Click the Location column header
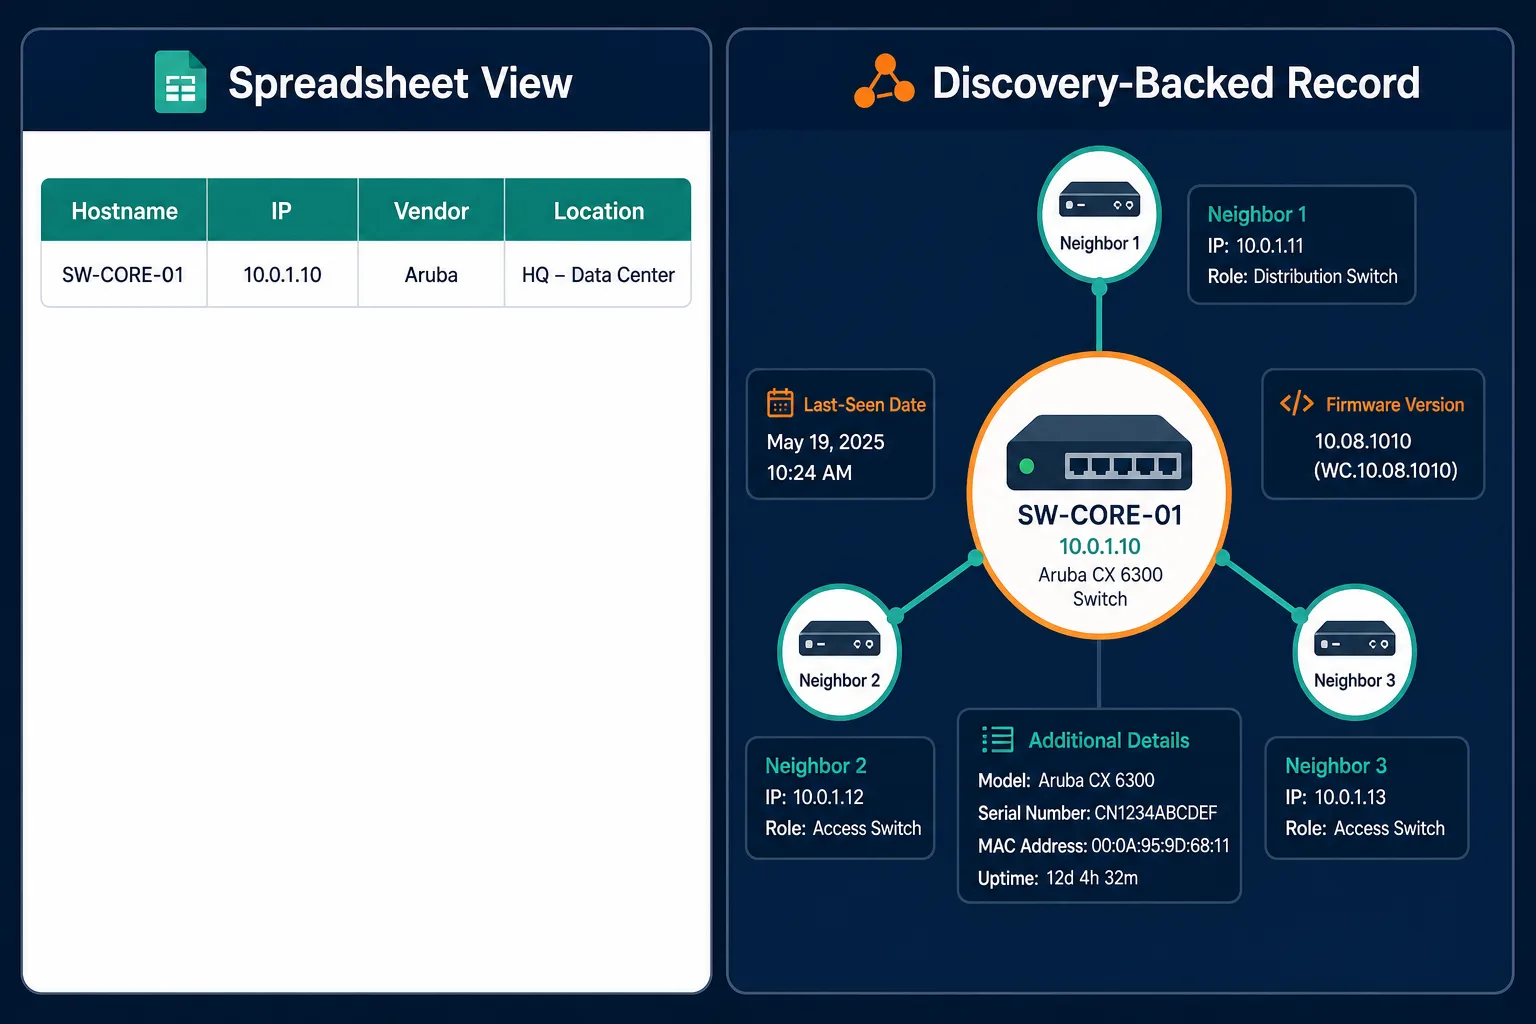The image size is (1536, 1024). point(598,211)
